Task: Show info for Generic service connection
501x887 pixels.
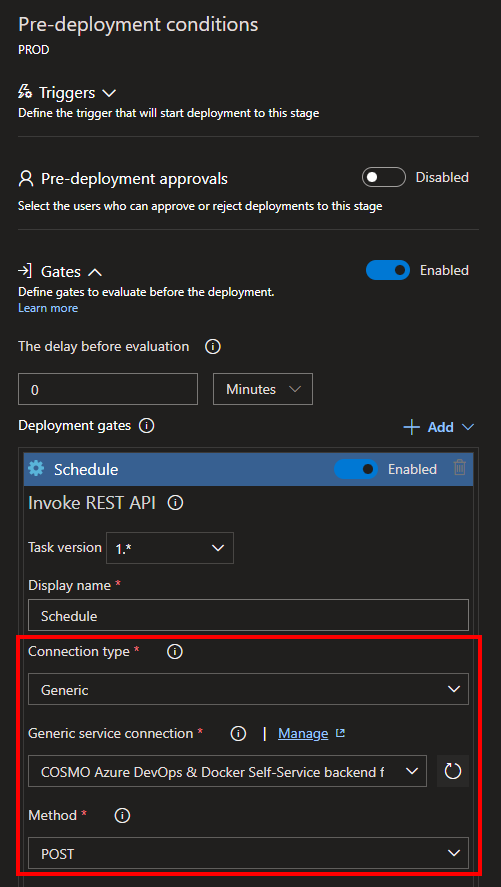Action: [239, 734]
